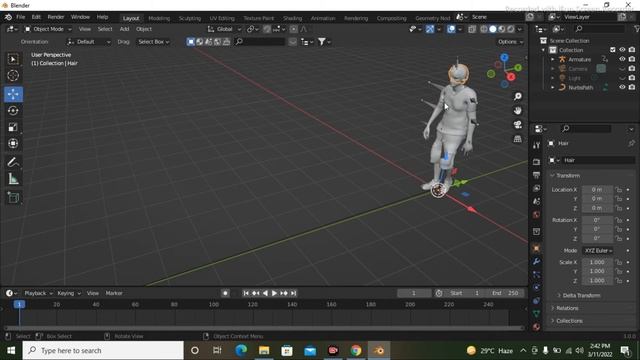
Task: Select the Measure tool
Action: coord(13,179)
